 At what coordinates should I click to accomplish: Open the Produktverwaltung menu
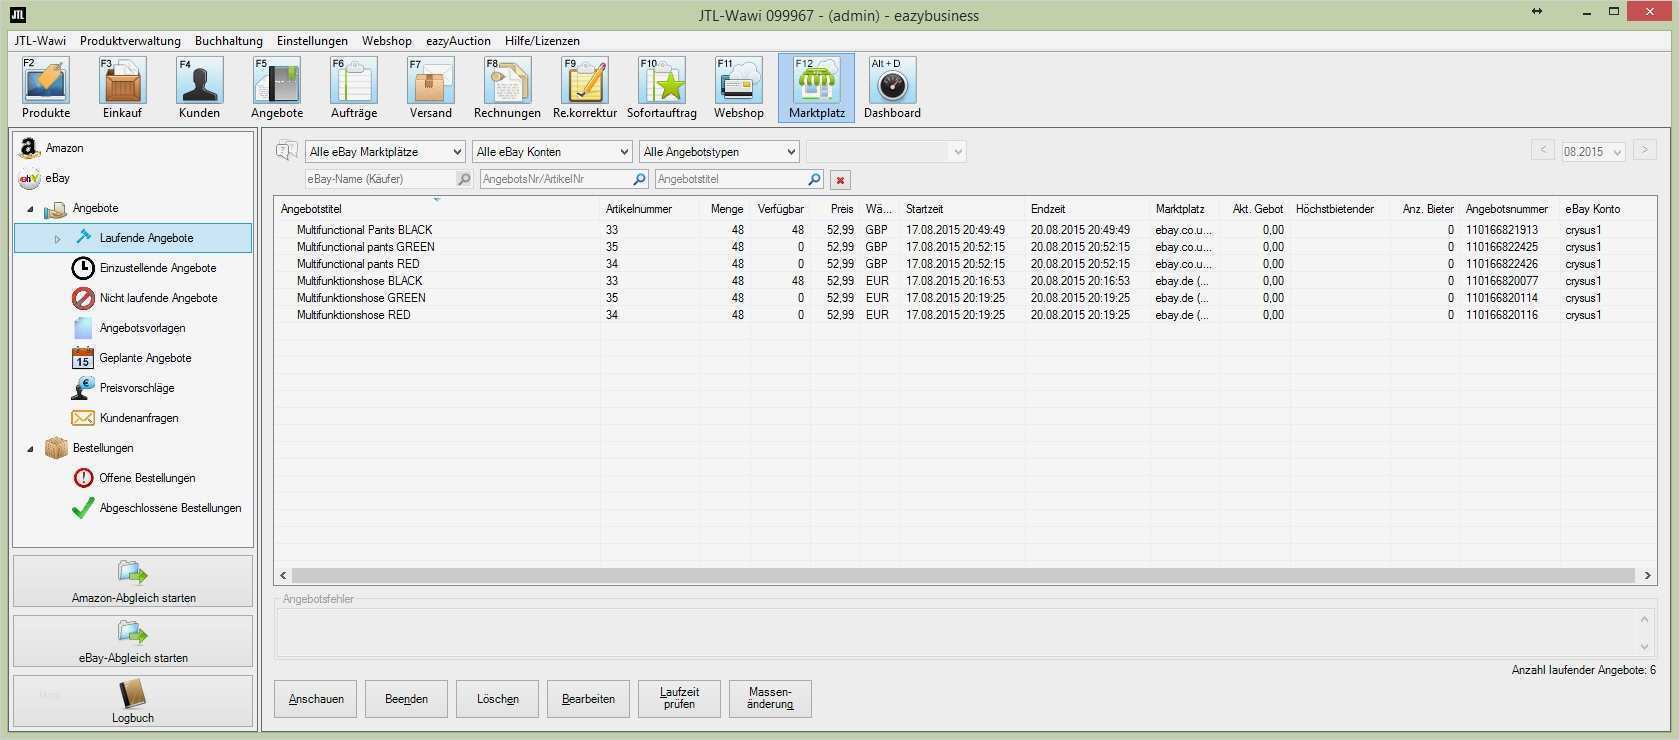(130, 41)
